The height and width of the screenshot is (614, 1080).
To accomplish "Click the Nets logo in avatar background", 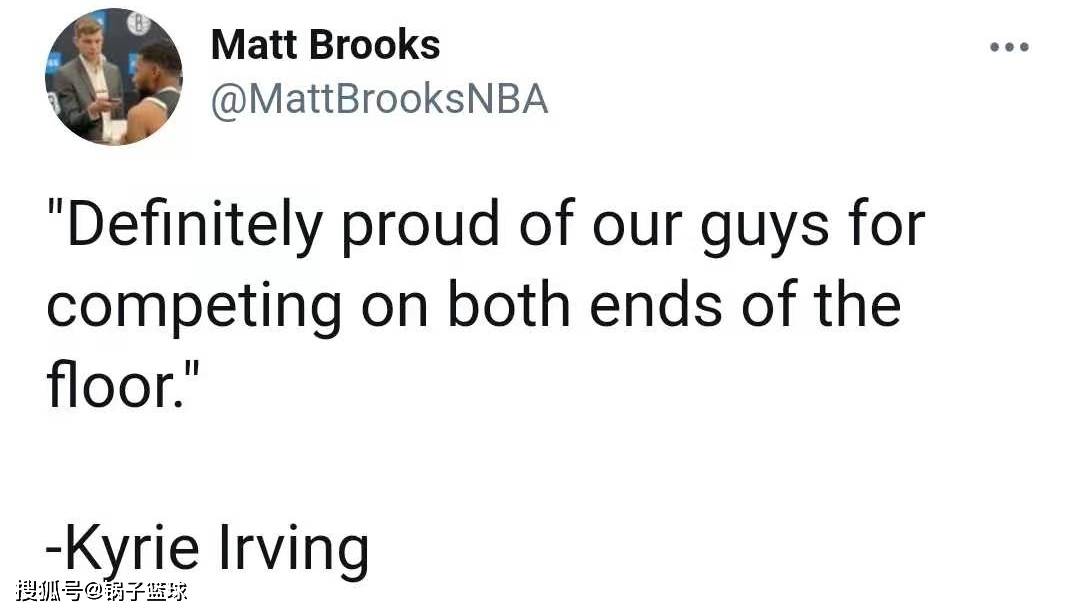I will (x=138, y=24).
